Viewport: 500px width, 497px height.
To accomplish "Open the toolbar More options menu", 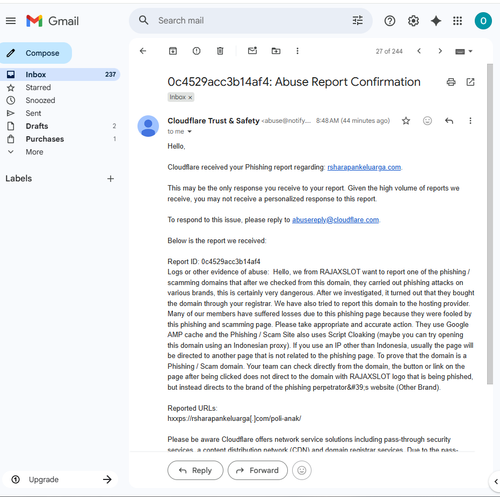I will 297,51.
